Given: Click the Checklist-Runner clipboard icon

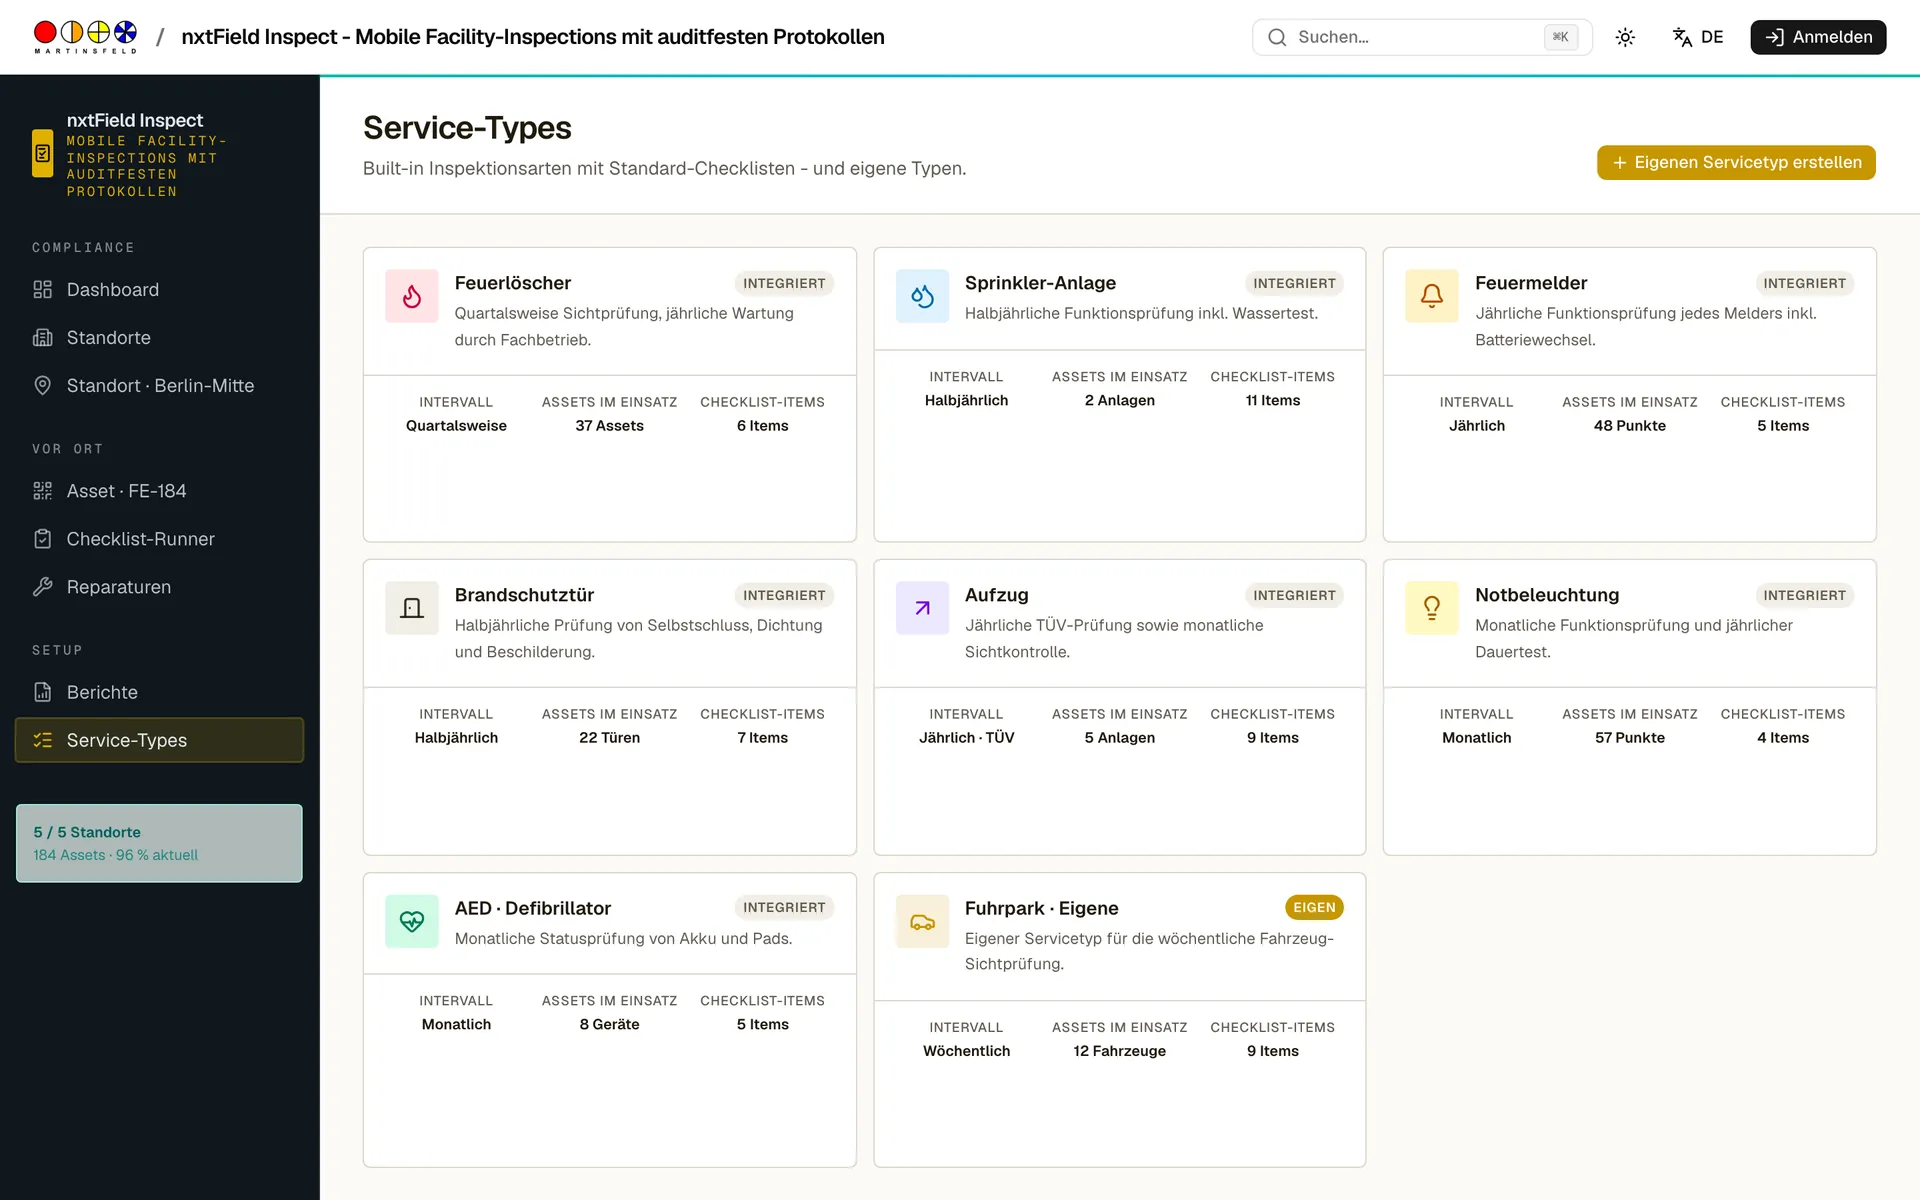Looking at the screenshot, I should 42,539.
